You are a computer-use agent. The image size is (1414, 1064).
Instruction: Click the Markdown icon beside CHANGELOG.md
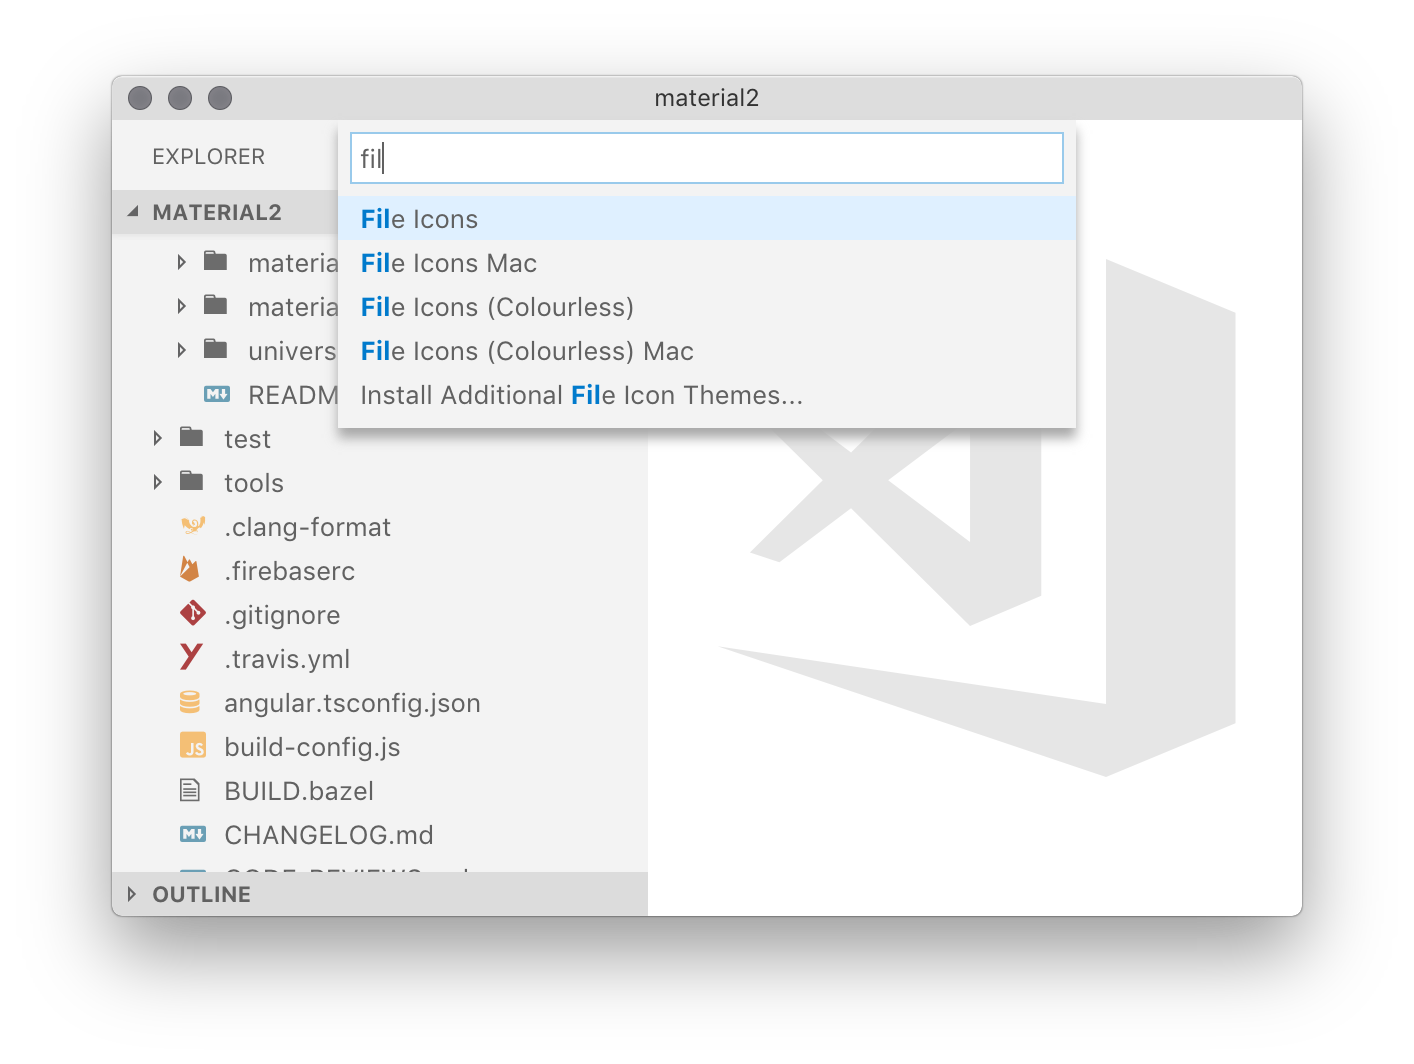[192, 834]
